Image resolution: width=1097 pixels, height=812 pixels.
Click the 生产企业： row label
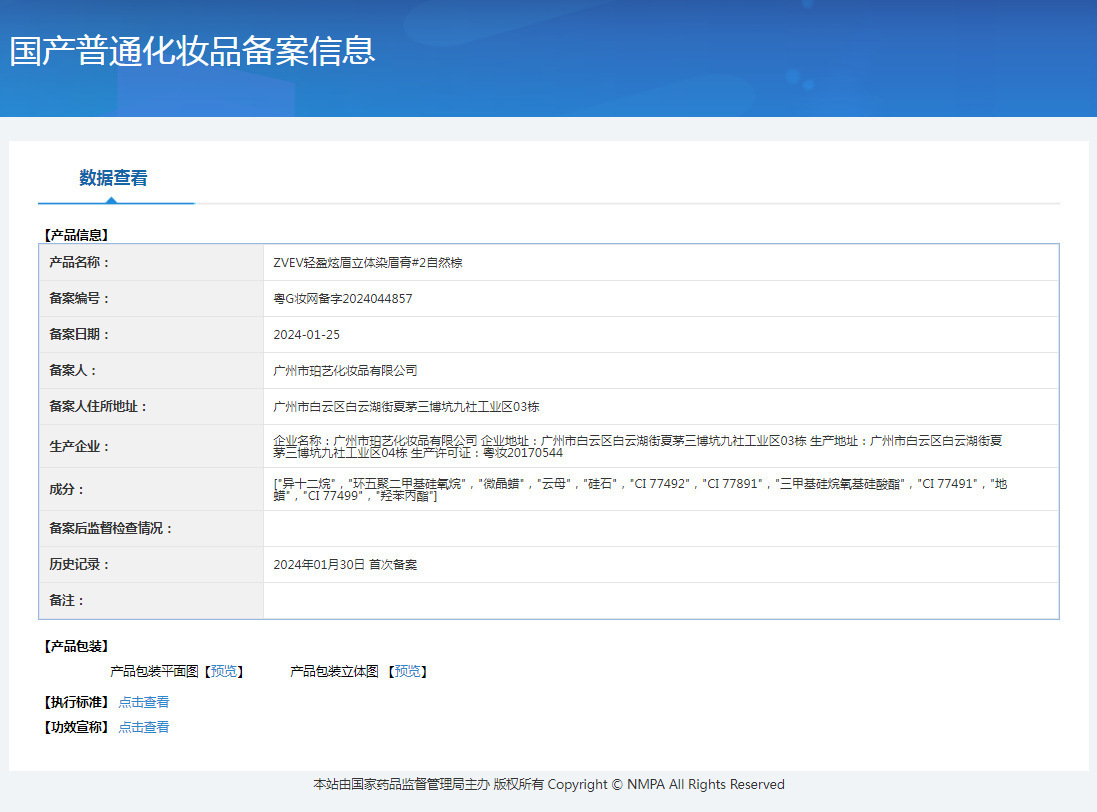tap(79, 447)
